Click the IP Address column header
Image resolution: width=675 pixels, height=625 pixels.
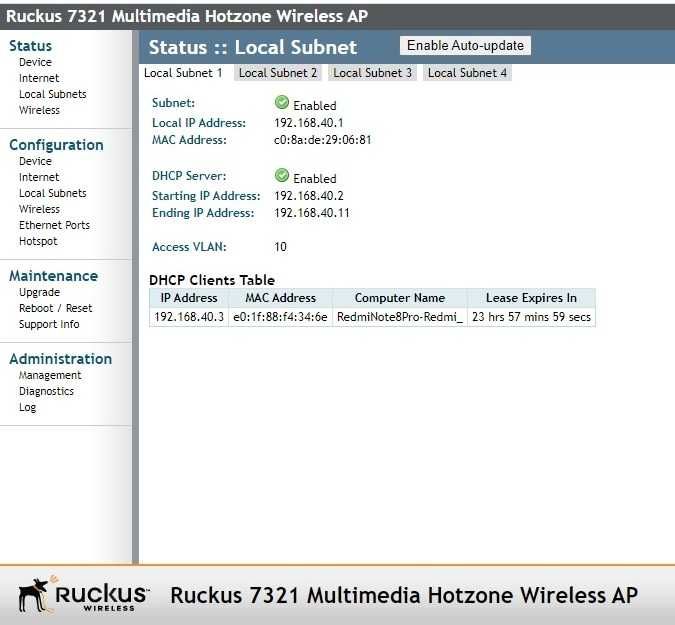tap(189, 298)
